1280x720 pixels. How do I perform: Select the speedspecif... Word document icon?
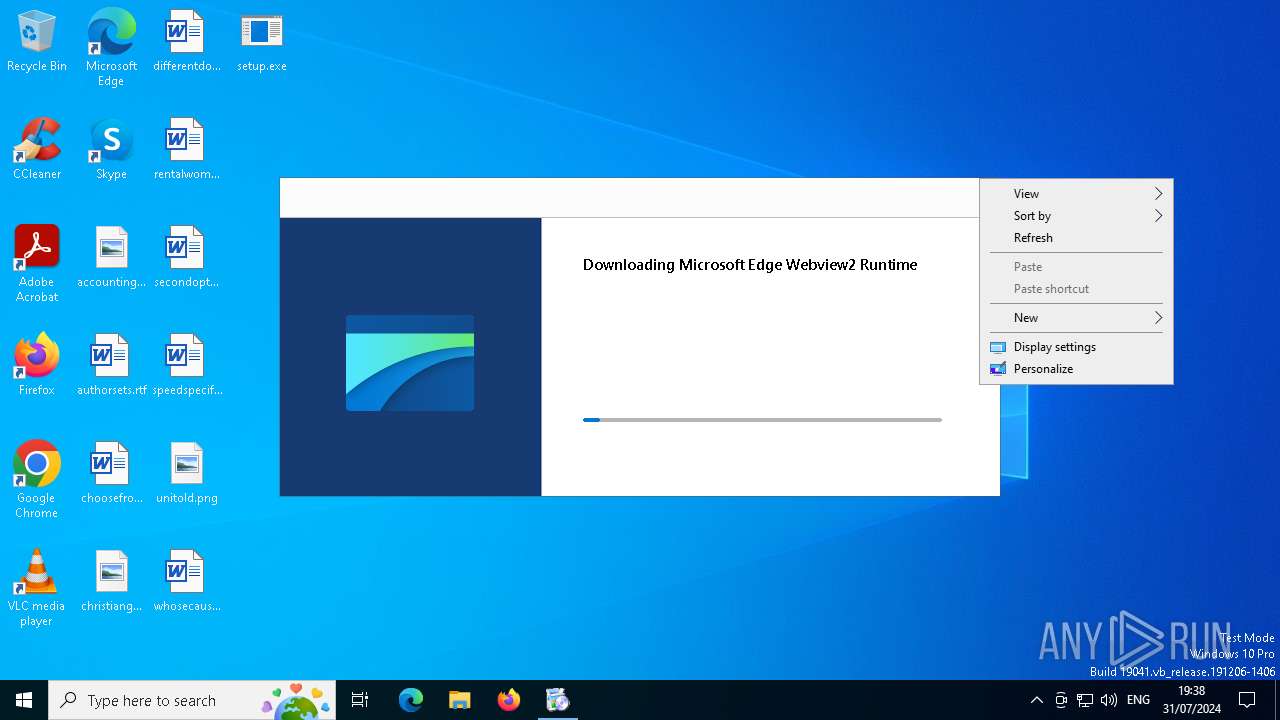click(186, 366)
